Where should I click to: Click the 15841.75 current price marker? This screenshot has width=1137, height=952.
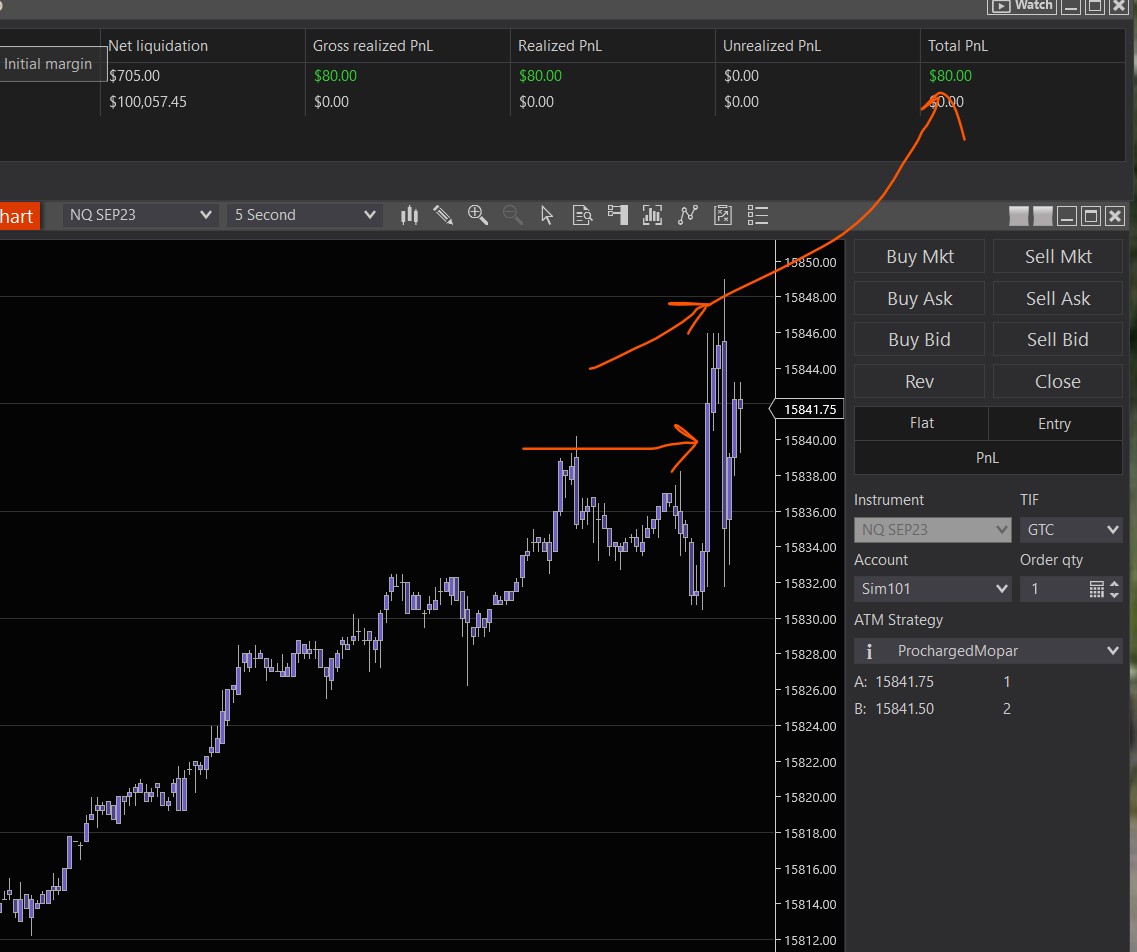tap(806, 410)
